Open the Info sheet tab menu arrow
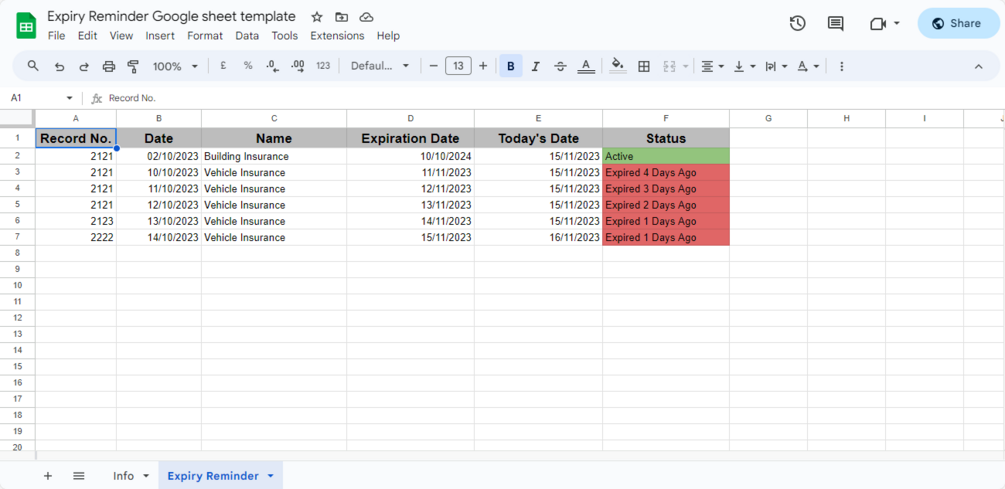This screenshot has width=1005, height=489. [145, 476]
